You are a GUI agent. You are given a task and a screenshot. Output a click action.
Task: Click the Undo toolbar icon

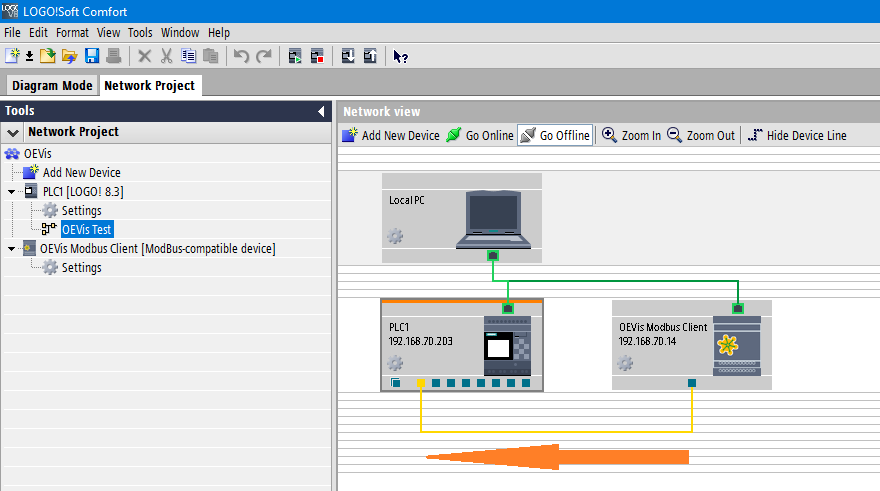click(x=241, y=56)
